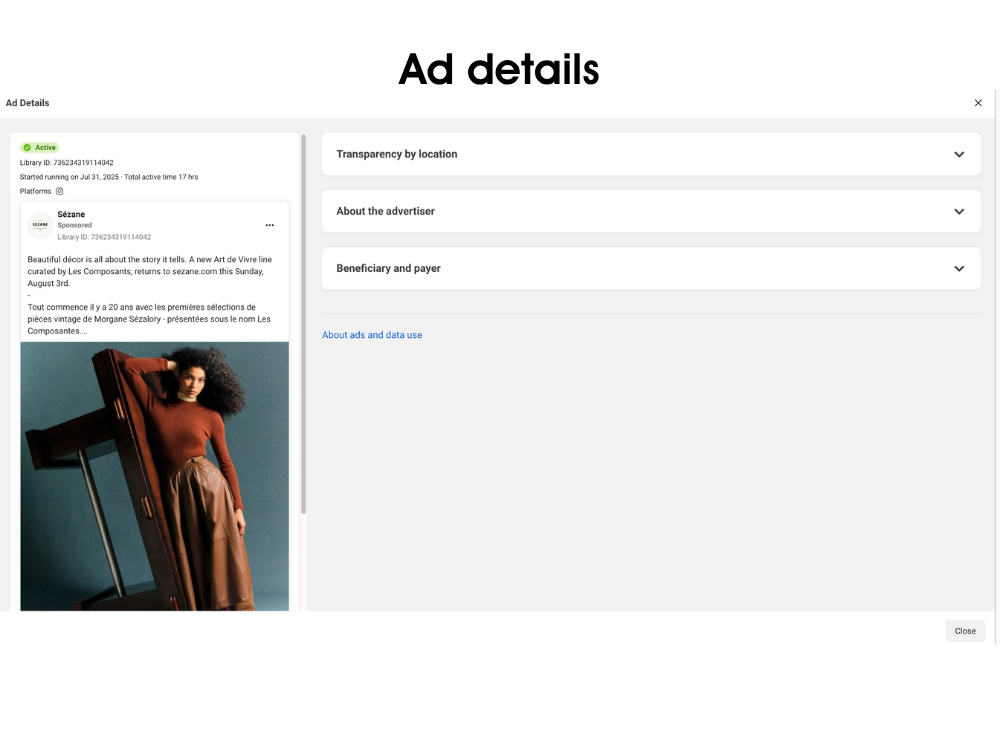This screenshot has width=1000, height=750.
Task: Open the three-dot menu on the Sézane ad
Action: 270,225
